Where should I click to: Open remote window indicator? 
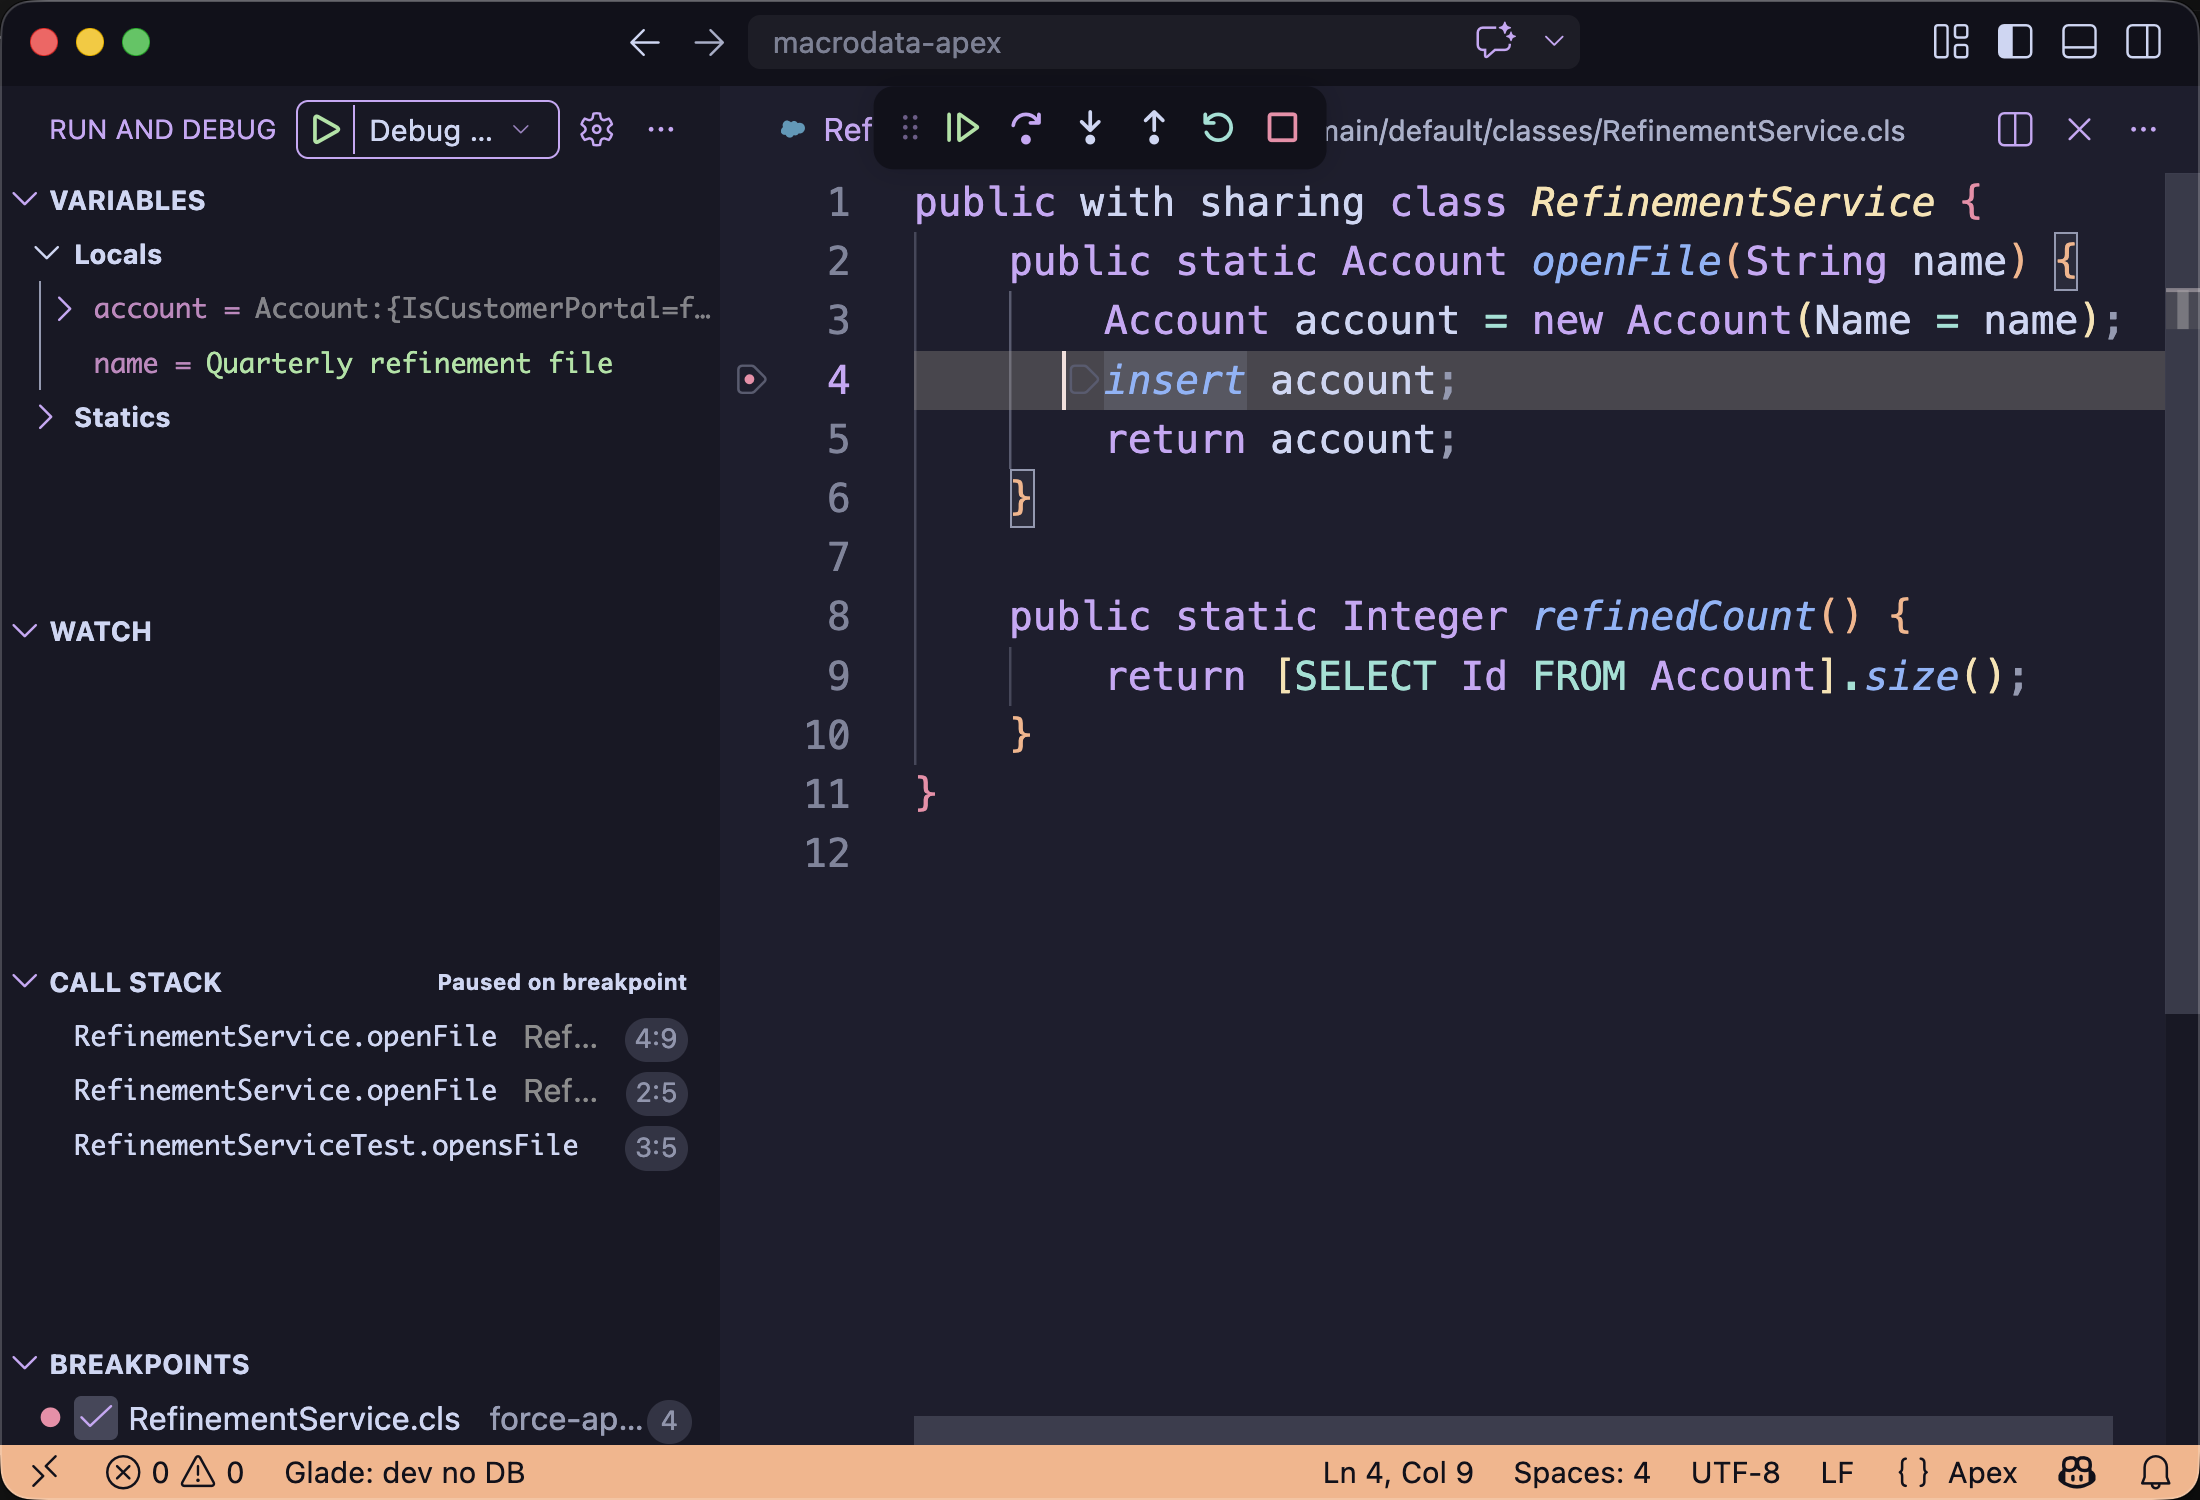[x=44, y=1472]
